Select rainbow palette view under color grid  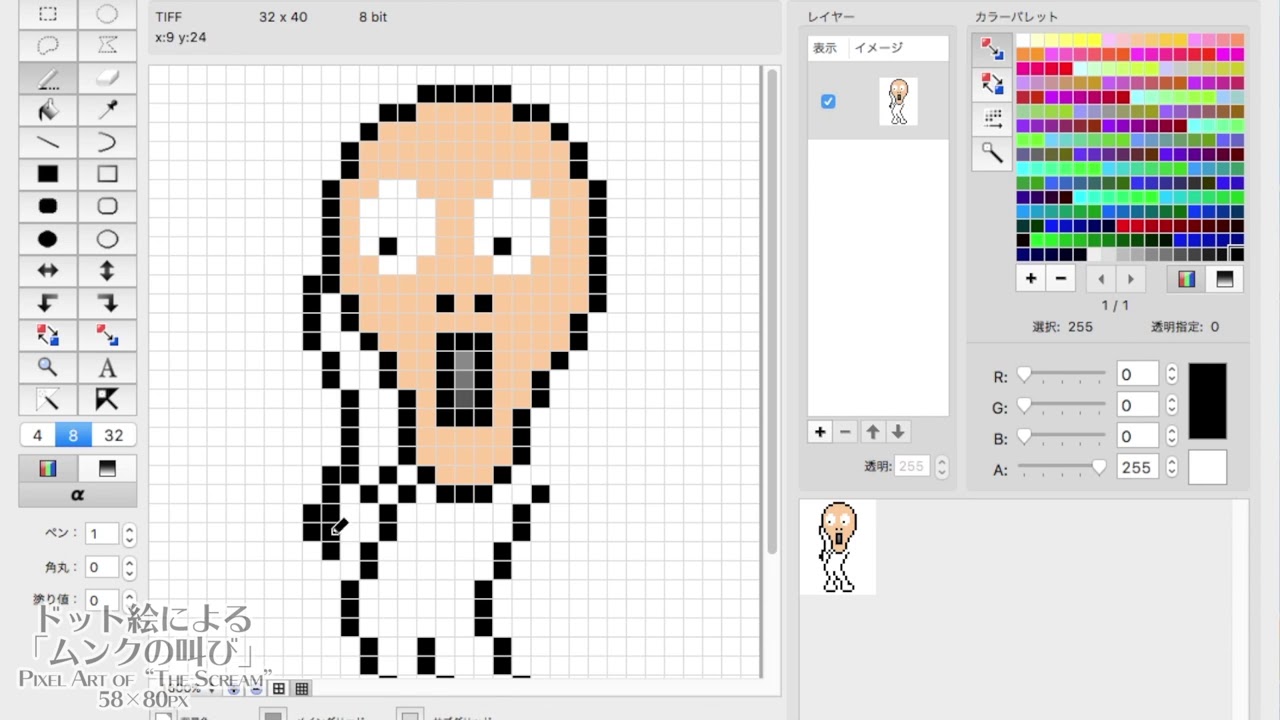(1187, 279)
